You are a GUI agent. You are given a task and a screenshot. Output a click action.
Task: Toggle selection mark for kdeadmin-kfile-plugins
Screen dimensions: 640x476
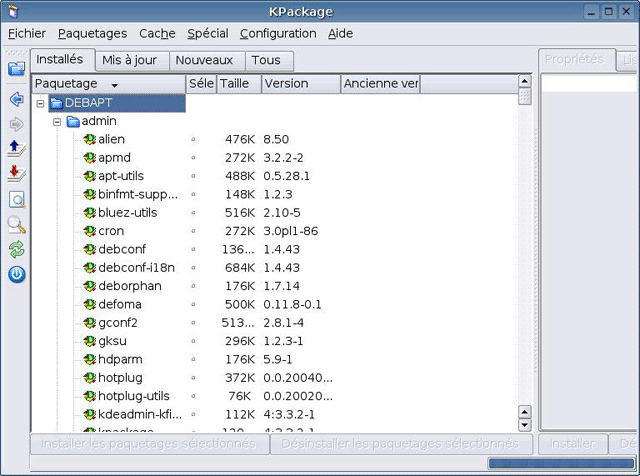coord(193,415)
